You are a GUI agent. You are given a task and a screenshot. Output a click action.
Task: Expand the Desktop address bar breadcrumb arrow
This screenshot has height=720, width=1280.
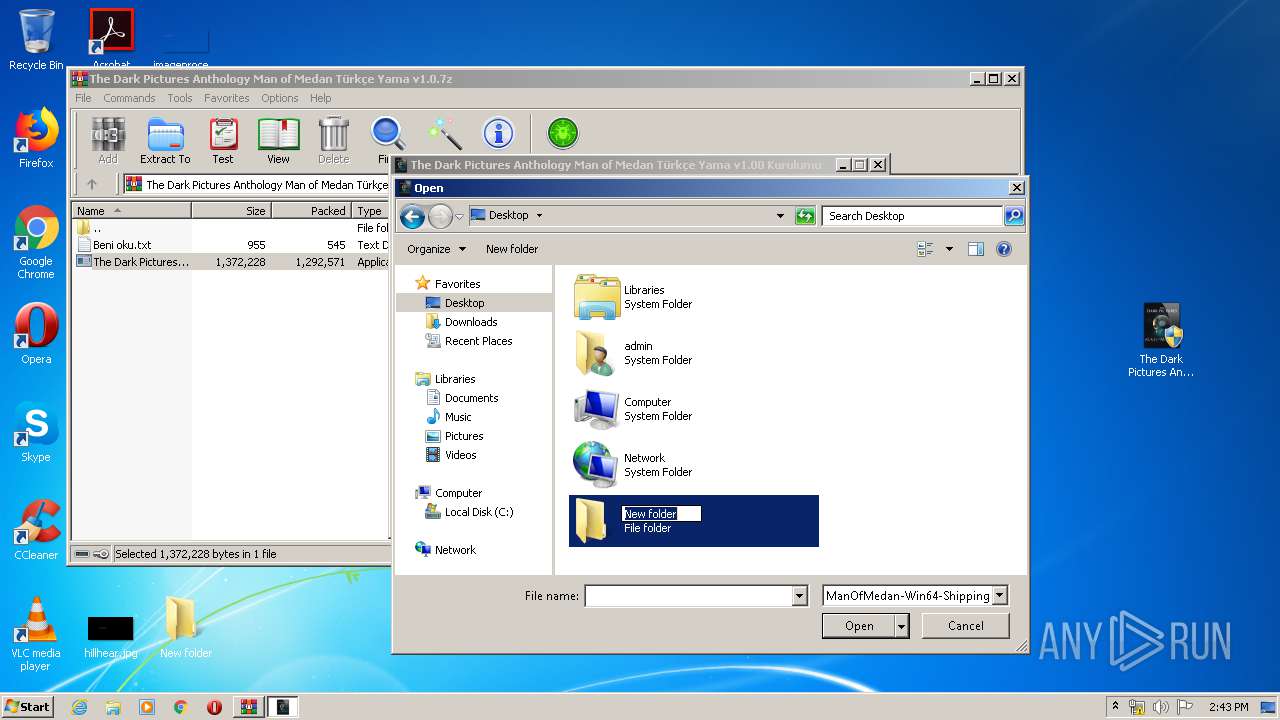pos(539,215)
